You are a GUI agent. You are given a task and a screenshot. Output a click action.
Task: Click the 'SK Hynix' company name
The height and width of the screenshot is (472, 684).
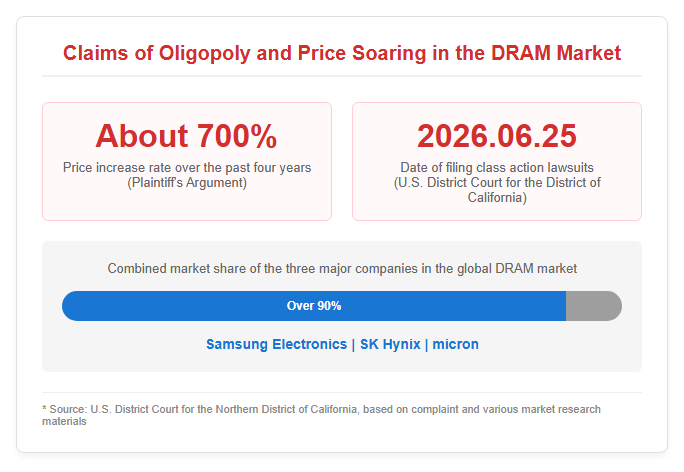point(390,344)
